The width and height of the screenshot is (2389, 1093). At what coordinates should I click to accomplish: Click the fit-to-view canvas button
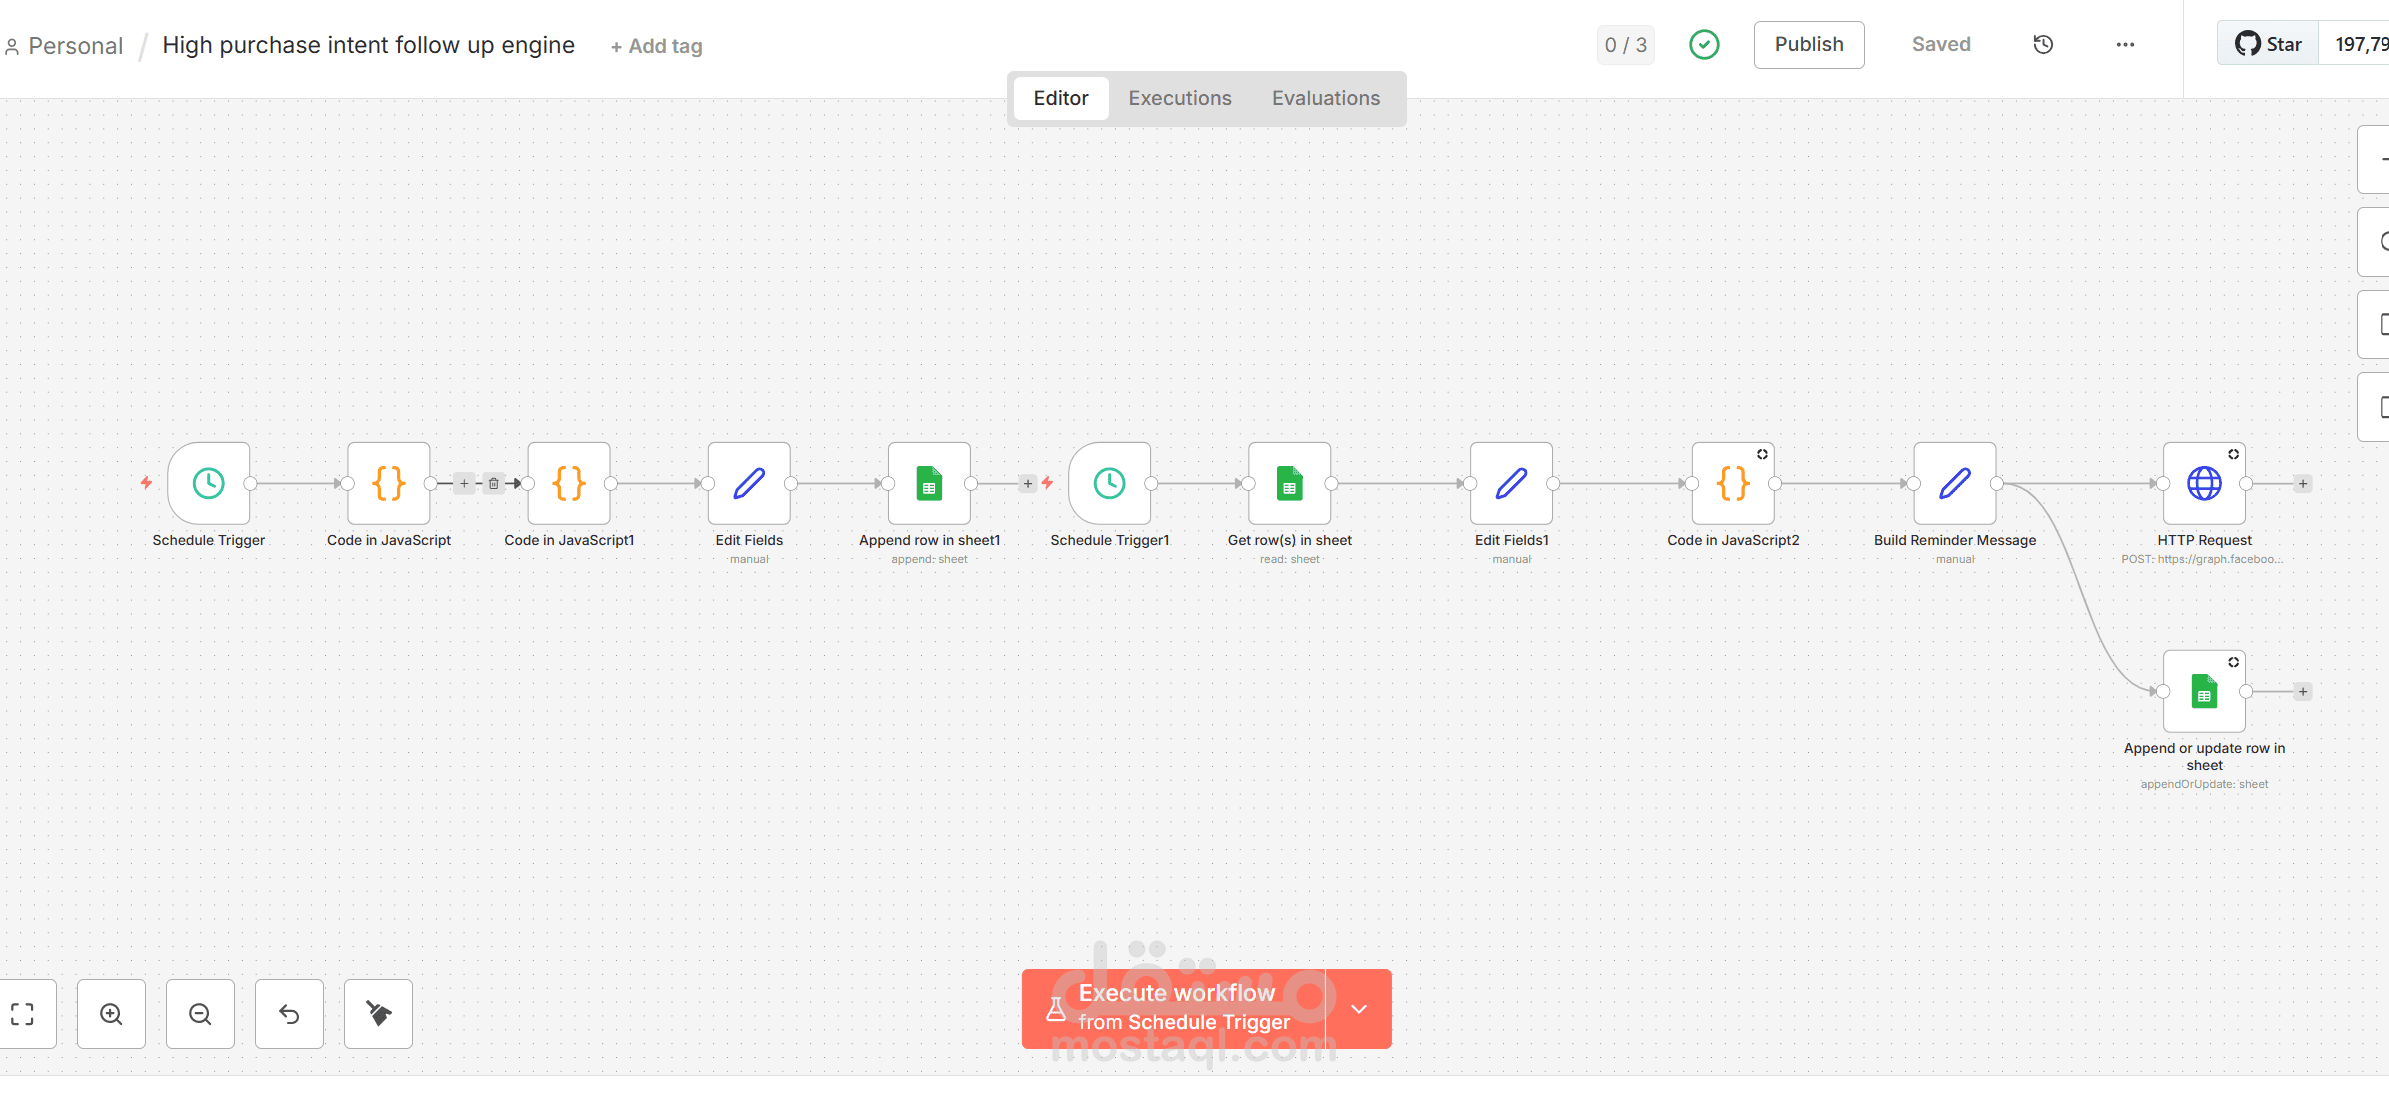(x=22, y=1014)
